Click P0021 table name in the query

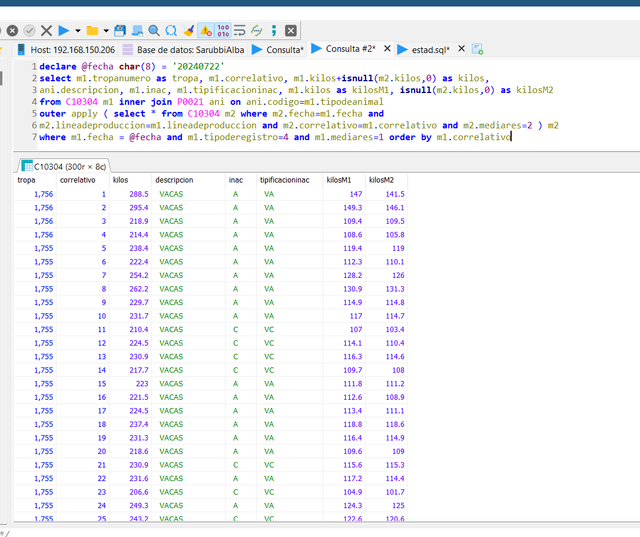pyautogui.click(x=190, y=102)
